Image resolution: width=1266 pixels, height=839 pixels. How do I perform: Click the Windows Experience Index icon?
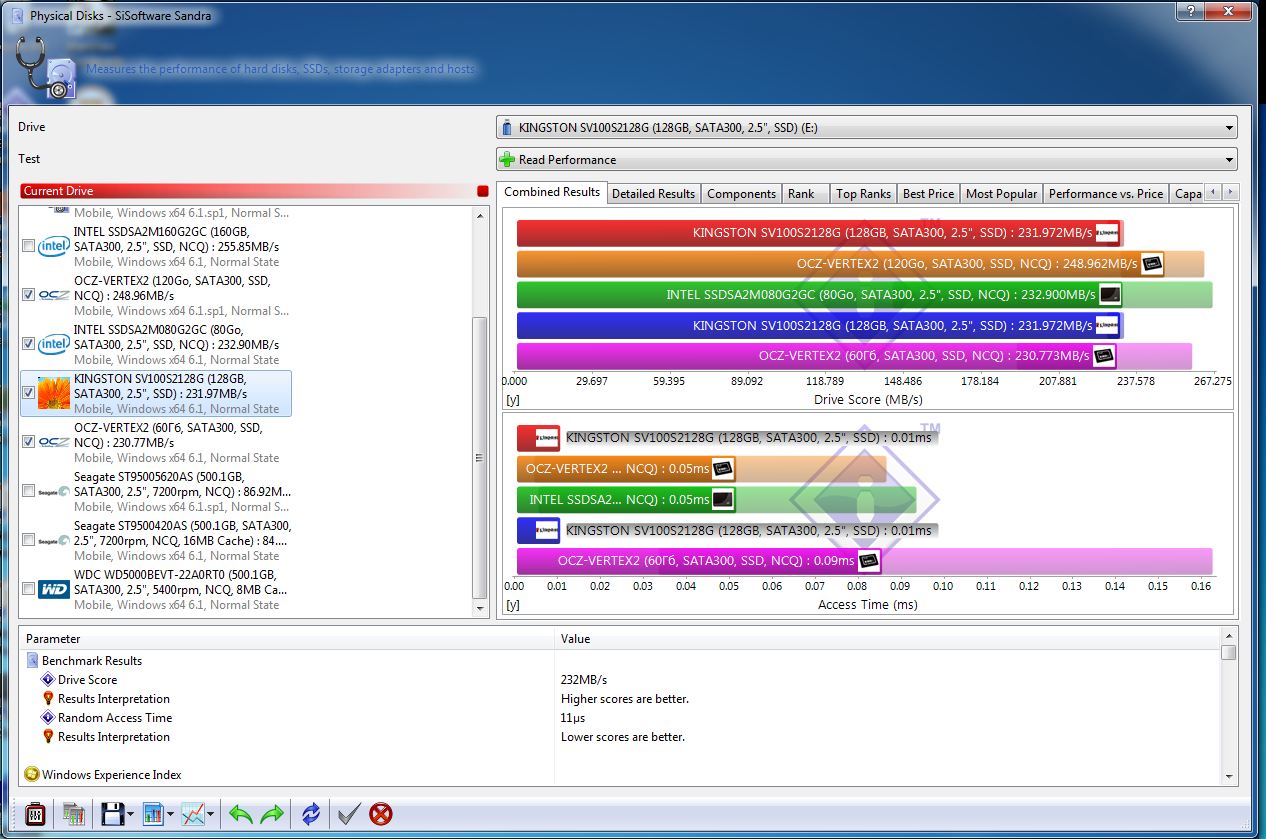pyautogui.click(x=32, y=774)
